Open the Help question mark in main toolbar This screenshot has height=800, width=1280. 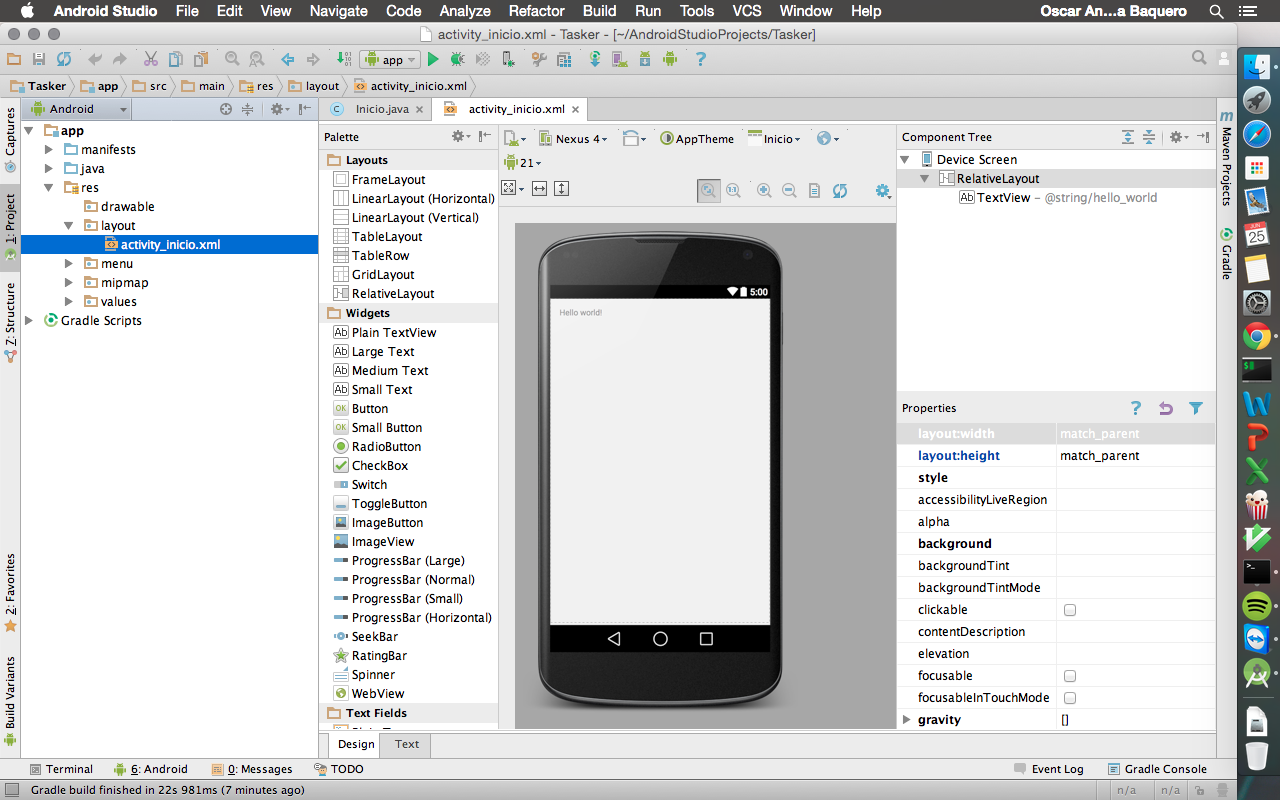pos(700,60)
